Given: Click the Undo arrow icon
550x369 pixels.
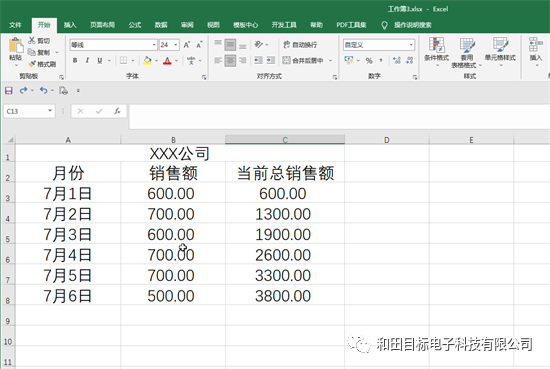Looking at the screenshot, I should click(43, 90).
